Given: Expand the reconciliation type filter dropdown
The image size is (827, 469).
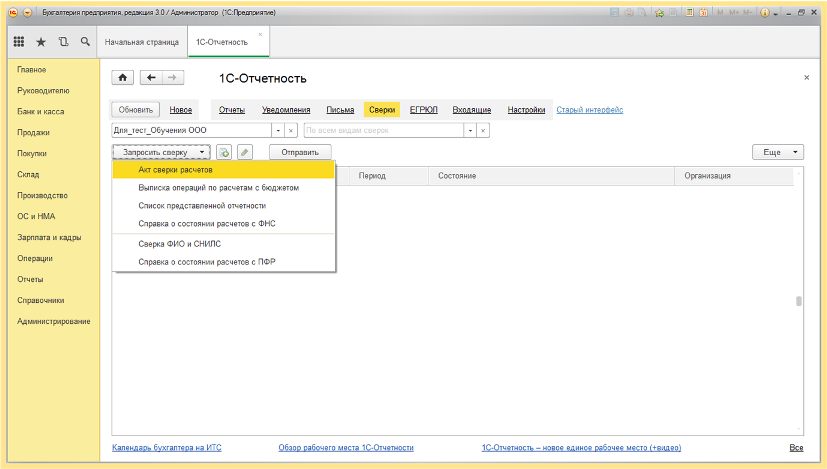Looking at the screenshot, I should [x=469, y=130].
